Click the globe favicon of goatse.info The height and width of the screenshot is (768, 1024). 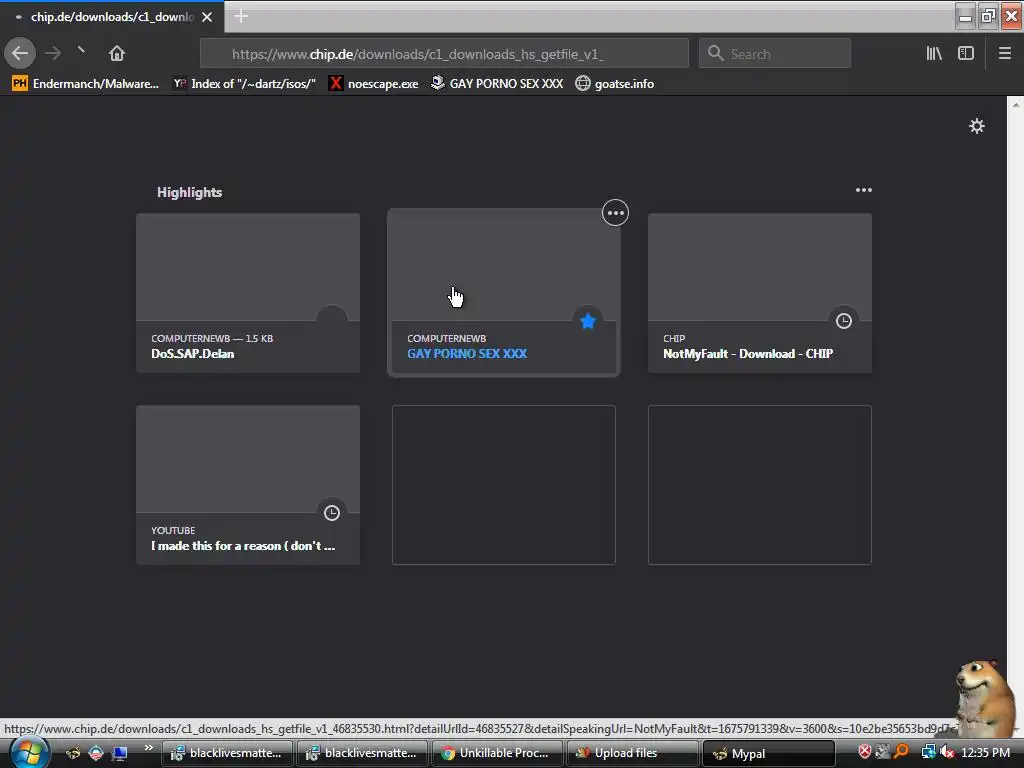click(x=583, y=83)
